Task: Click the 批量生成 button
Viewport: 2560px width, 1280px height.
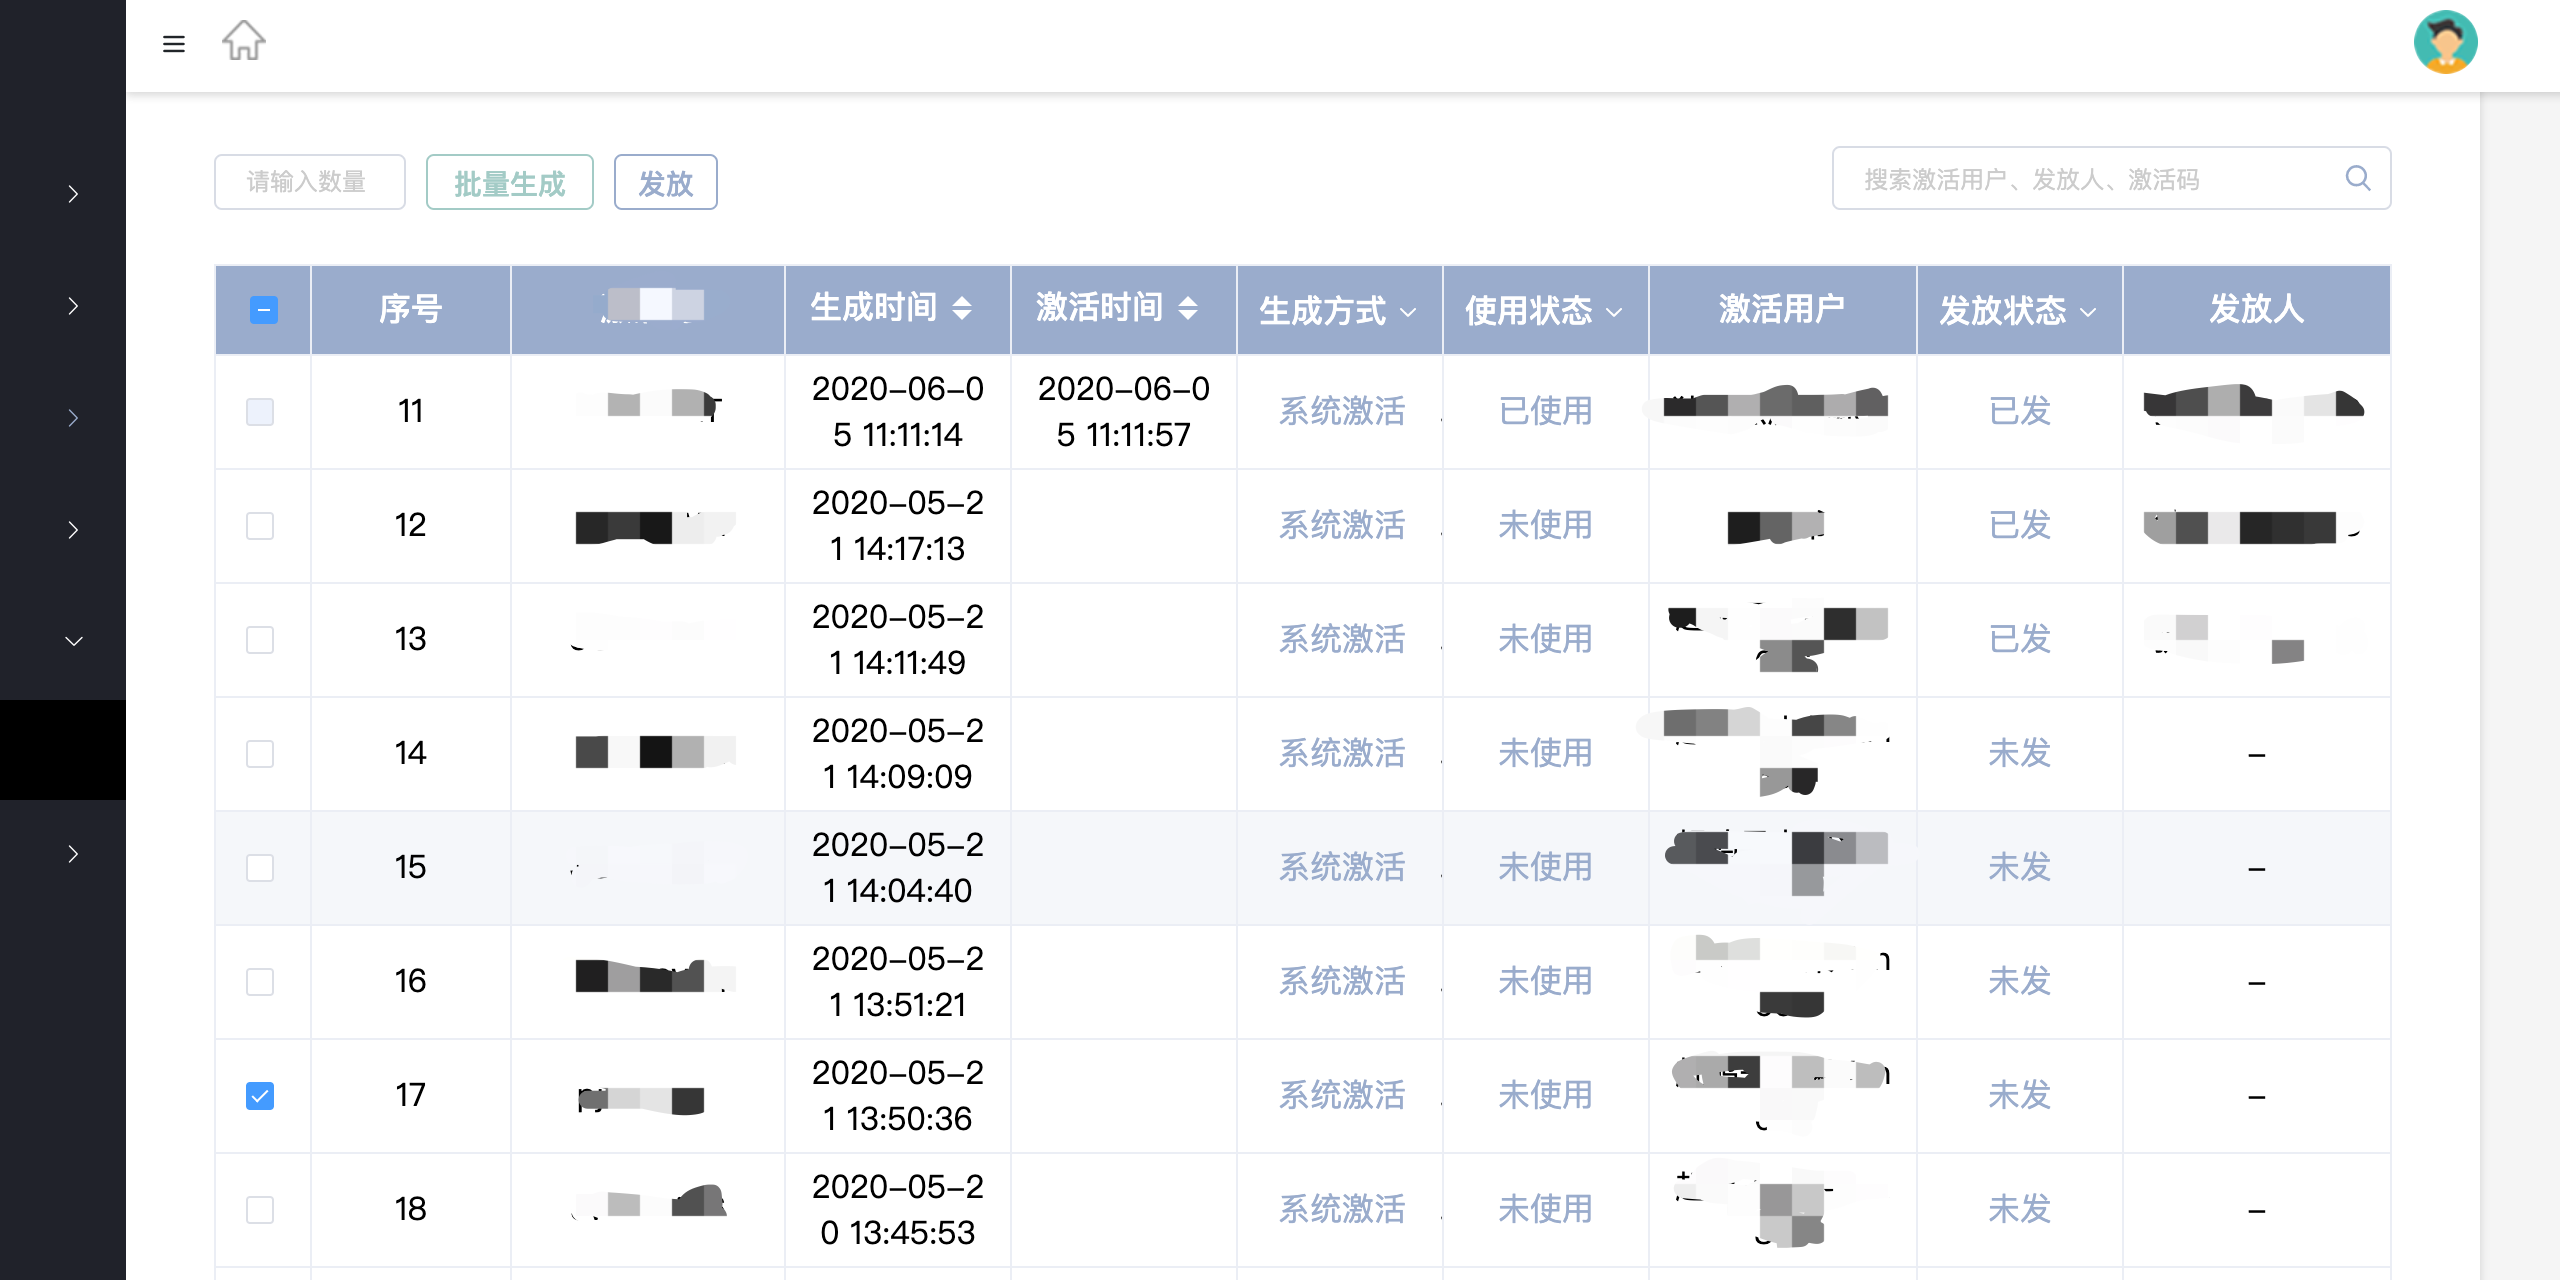Action: point(509,182)
